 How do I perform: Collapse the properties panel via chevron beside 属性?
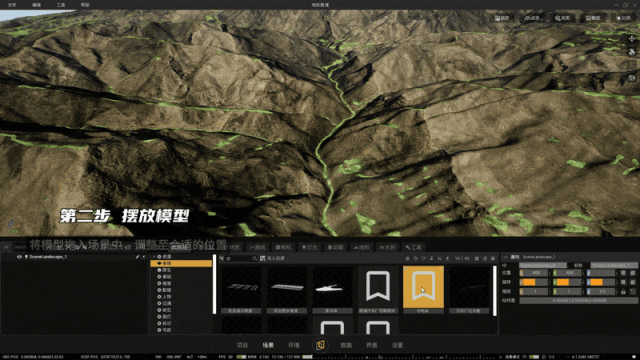505,257
